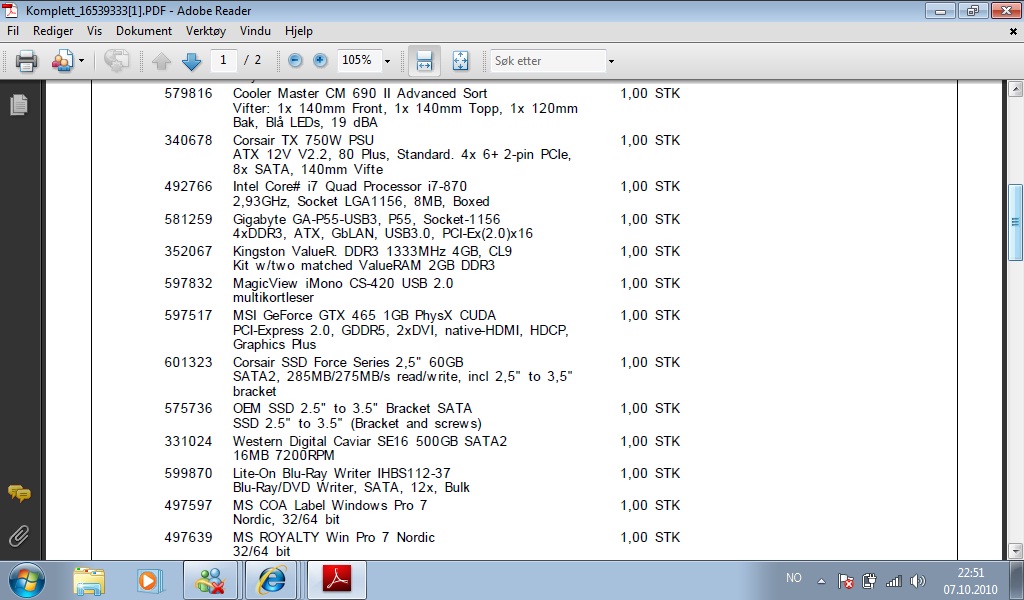Open Internet Explorer from taskbar
This screenshot has width=1024, height=600.
270,580
